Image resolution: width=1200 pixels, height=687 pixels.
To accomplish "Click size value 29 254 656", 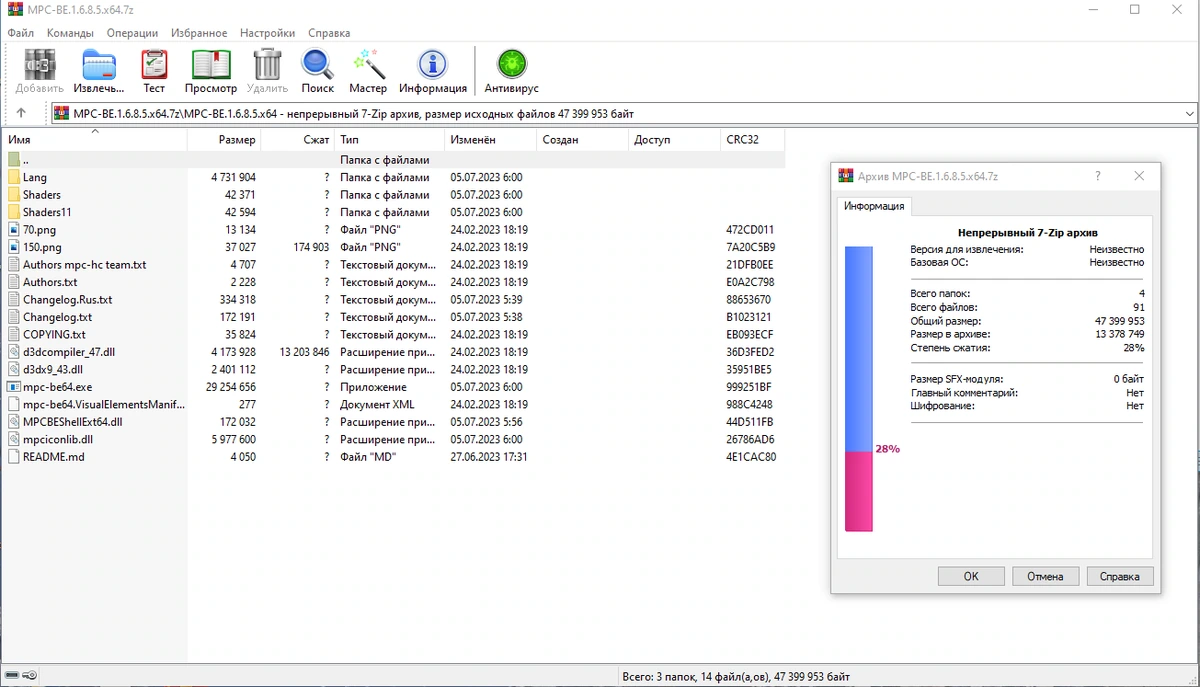I will [x=231, y=387].
